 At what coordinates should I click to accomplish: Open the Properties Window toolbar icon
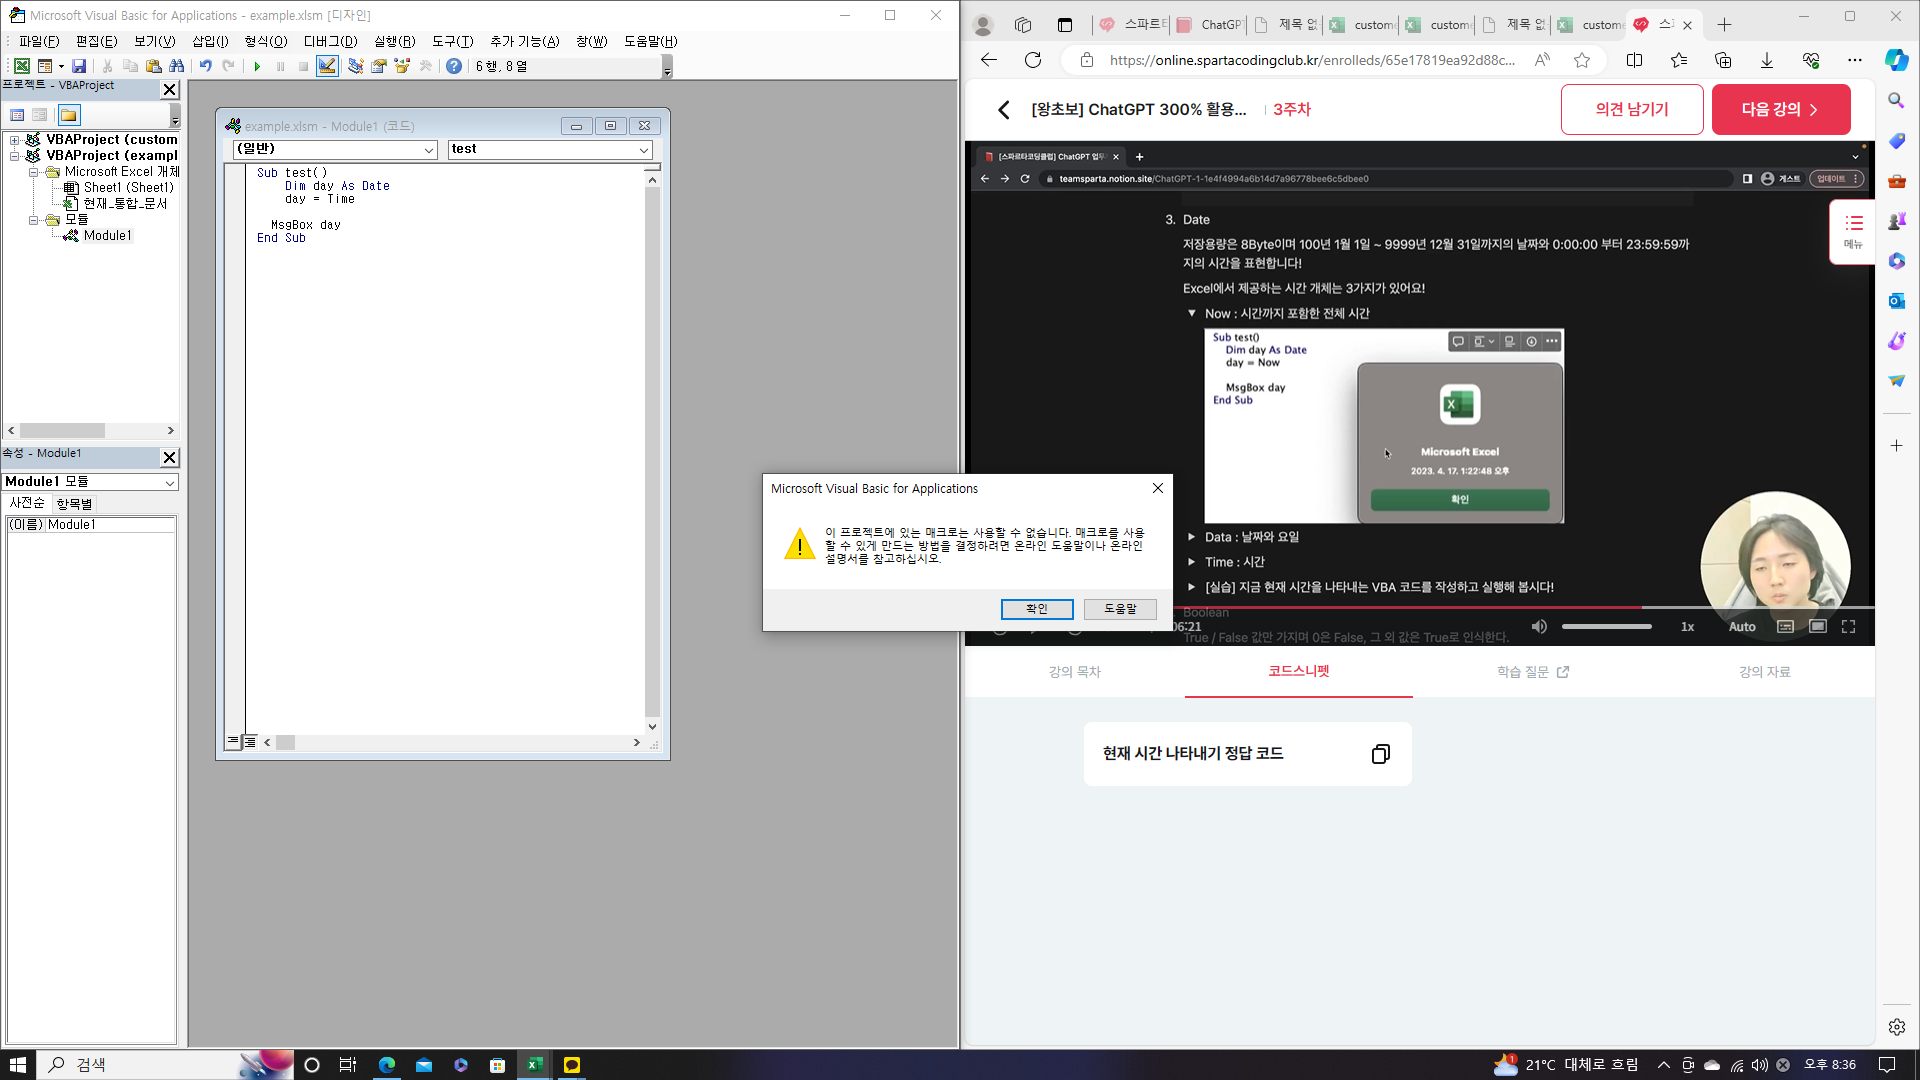(379, 66)
